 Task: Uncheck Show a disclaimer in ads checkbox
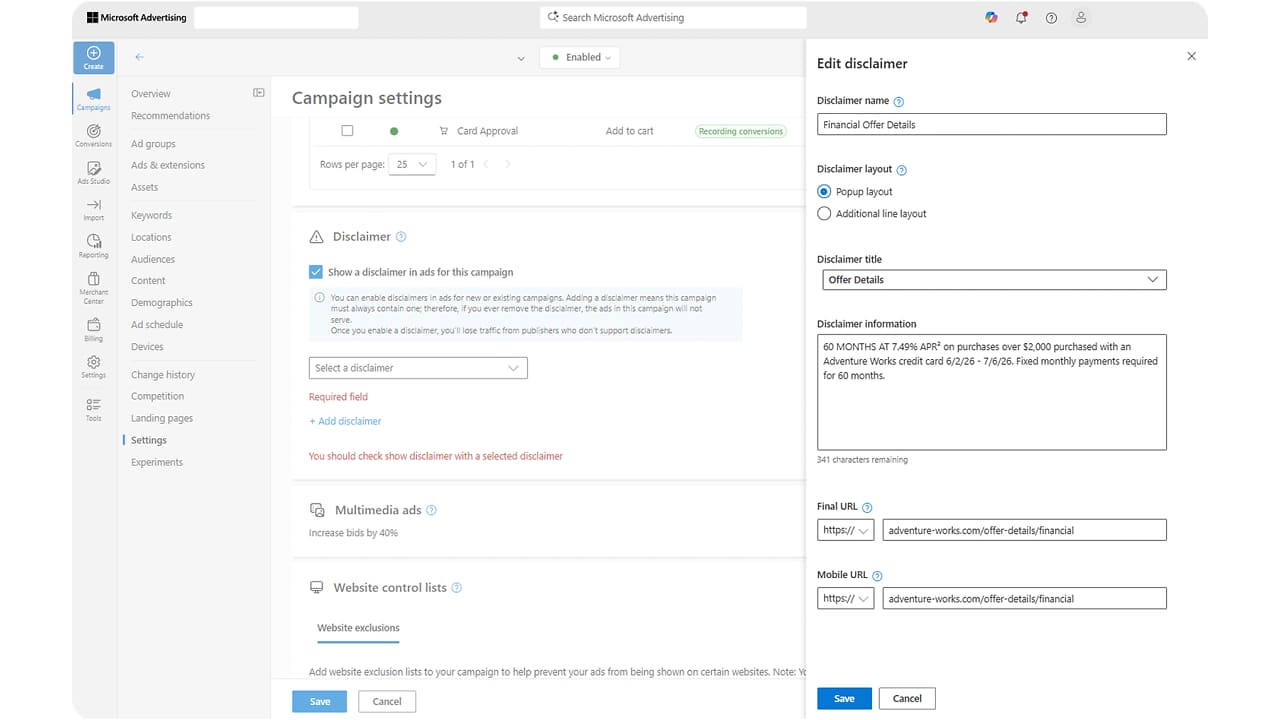[316, 272]
